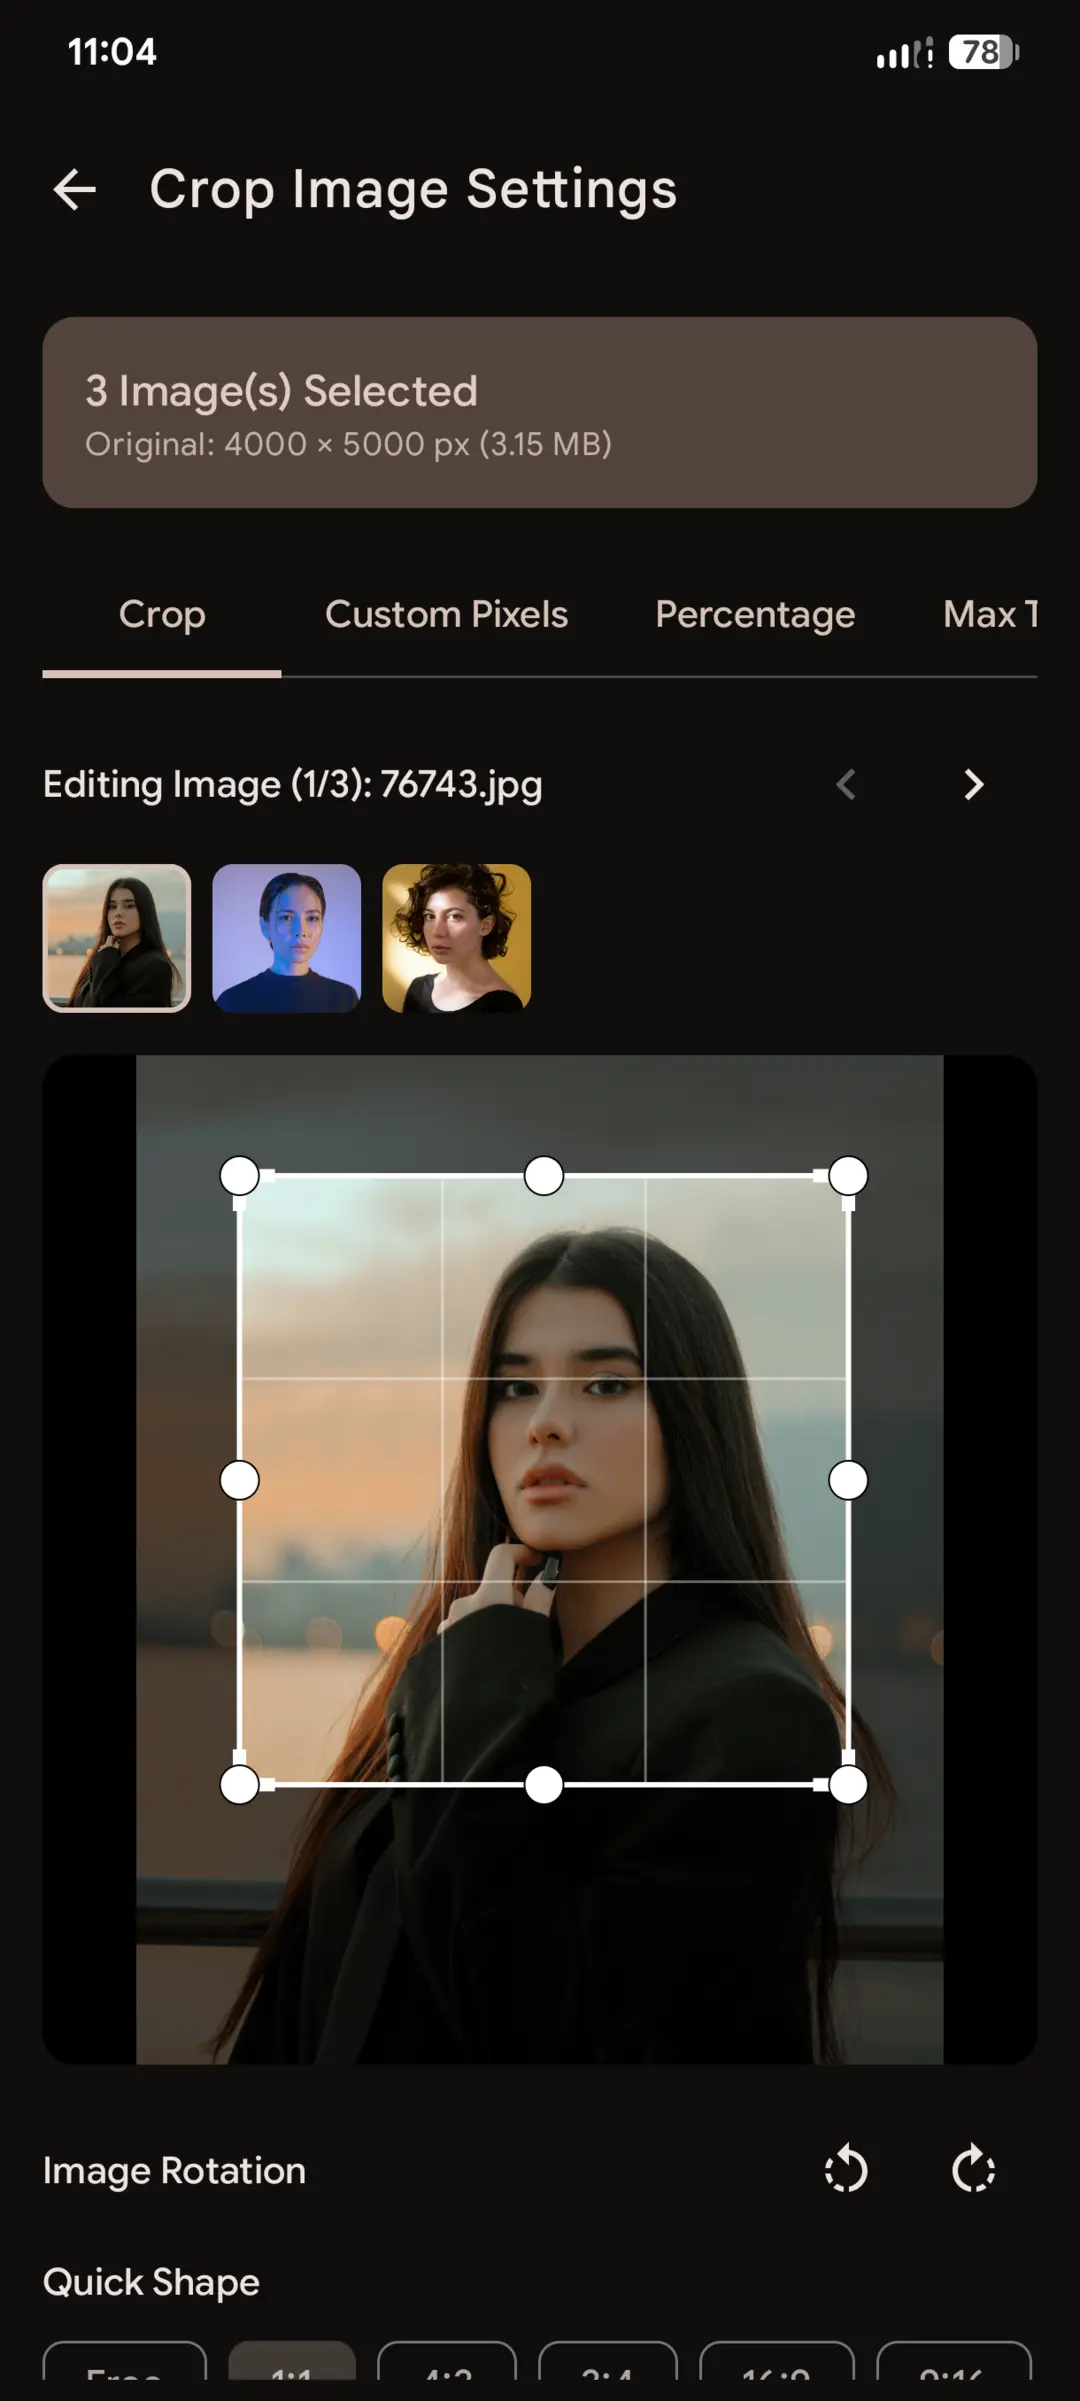
Task: Rotate image counter-clockwise
Action: pyautogui.click(x=846, y=2170)
